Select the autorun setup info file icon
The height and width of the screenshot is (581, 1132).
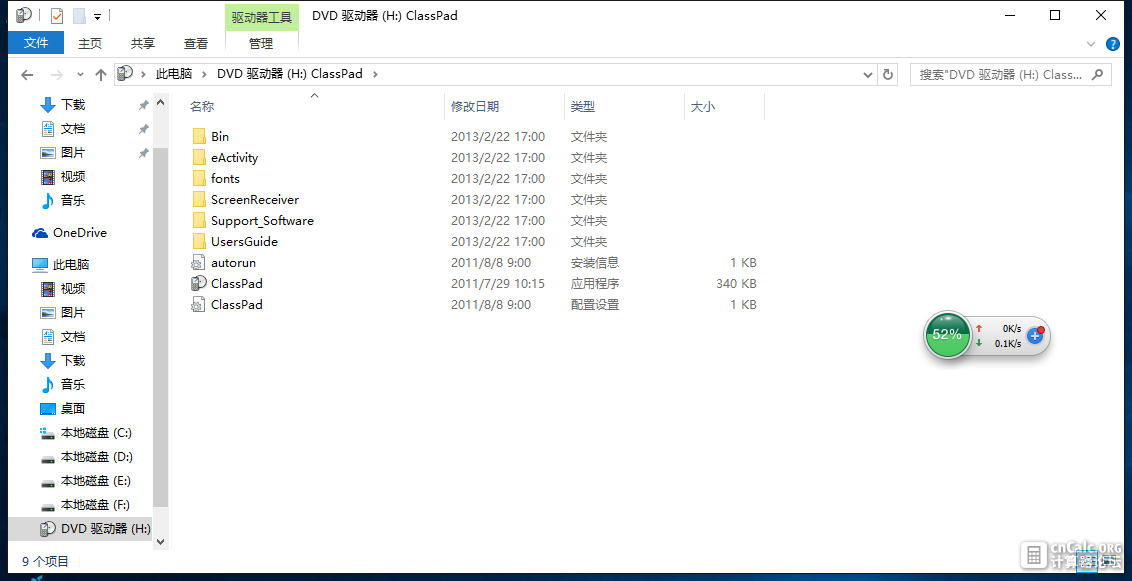[198, 263]
